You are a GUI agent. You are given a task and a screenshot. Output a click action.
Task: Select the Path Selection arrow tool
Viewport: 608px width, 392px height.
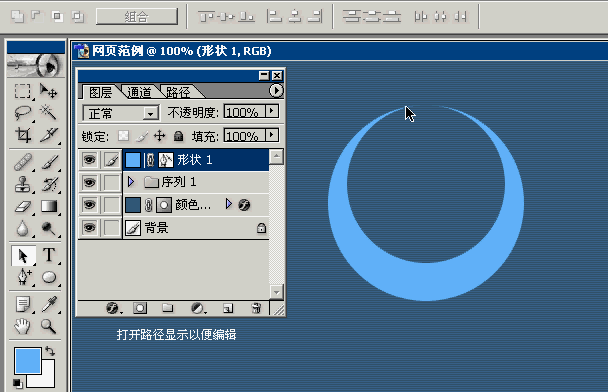click(23, 256)
